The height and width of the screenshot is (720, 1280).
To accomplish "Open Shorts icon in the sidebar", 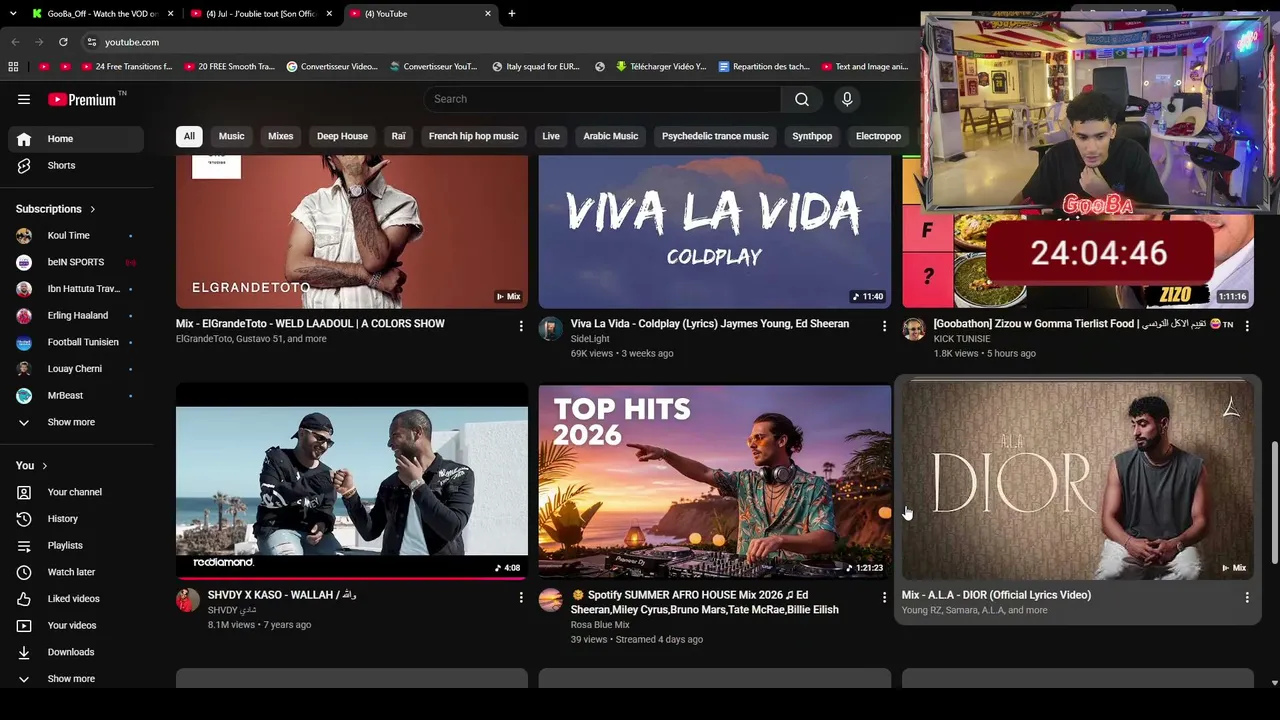I will 24,165.
